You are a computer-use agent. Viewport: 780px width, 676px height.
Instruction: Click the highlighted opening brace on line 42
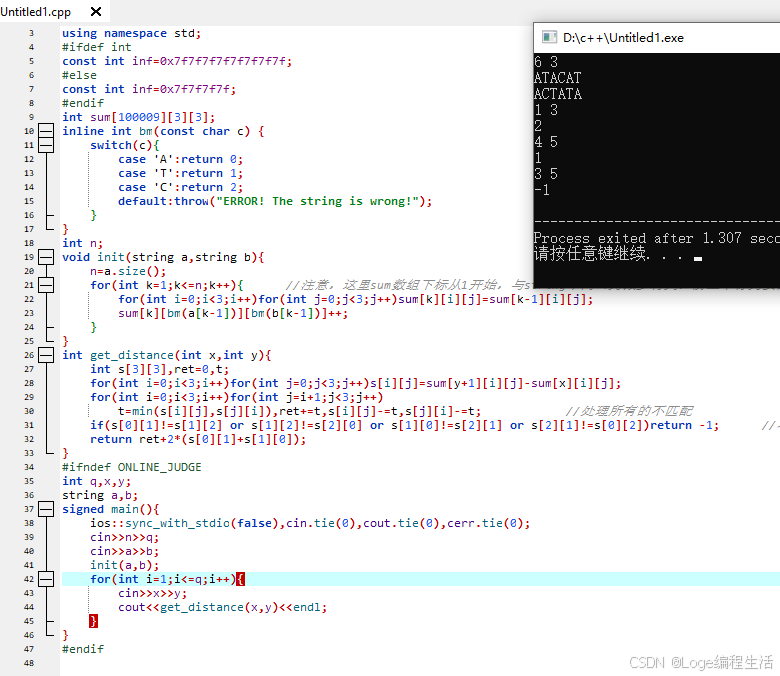[241, 579]
